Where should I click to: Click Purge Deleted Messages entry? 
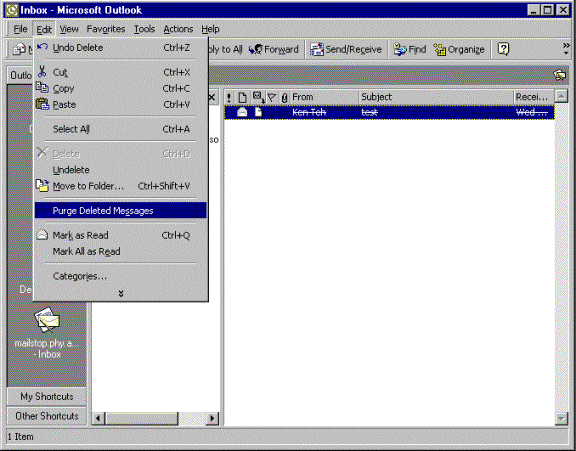click(120, 210)
